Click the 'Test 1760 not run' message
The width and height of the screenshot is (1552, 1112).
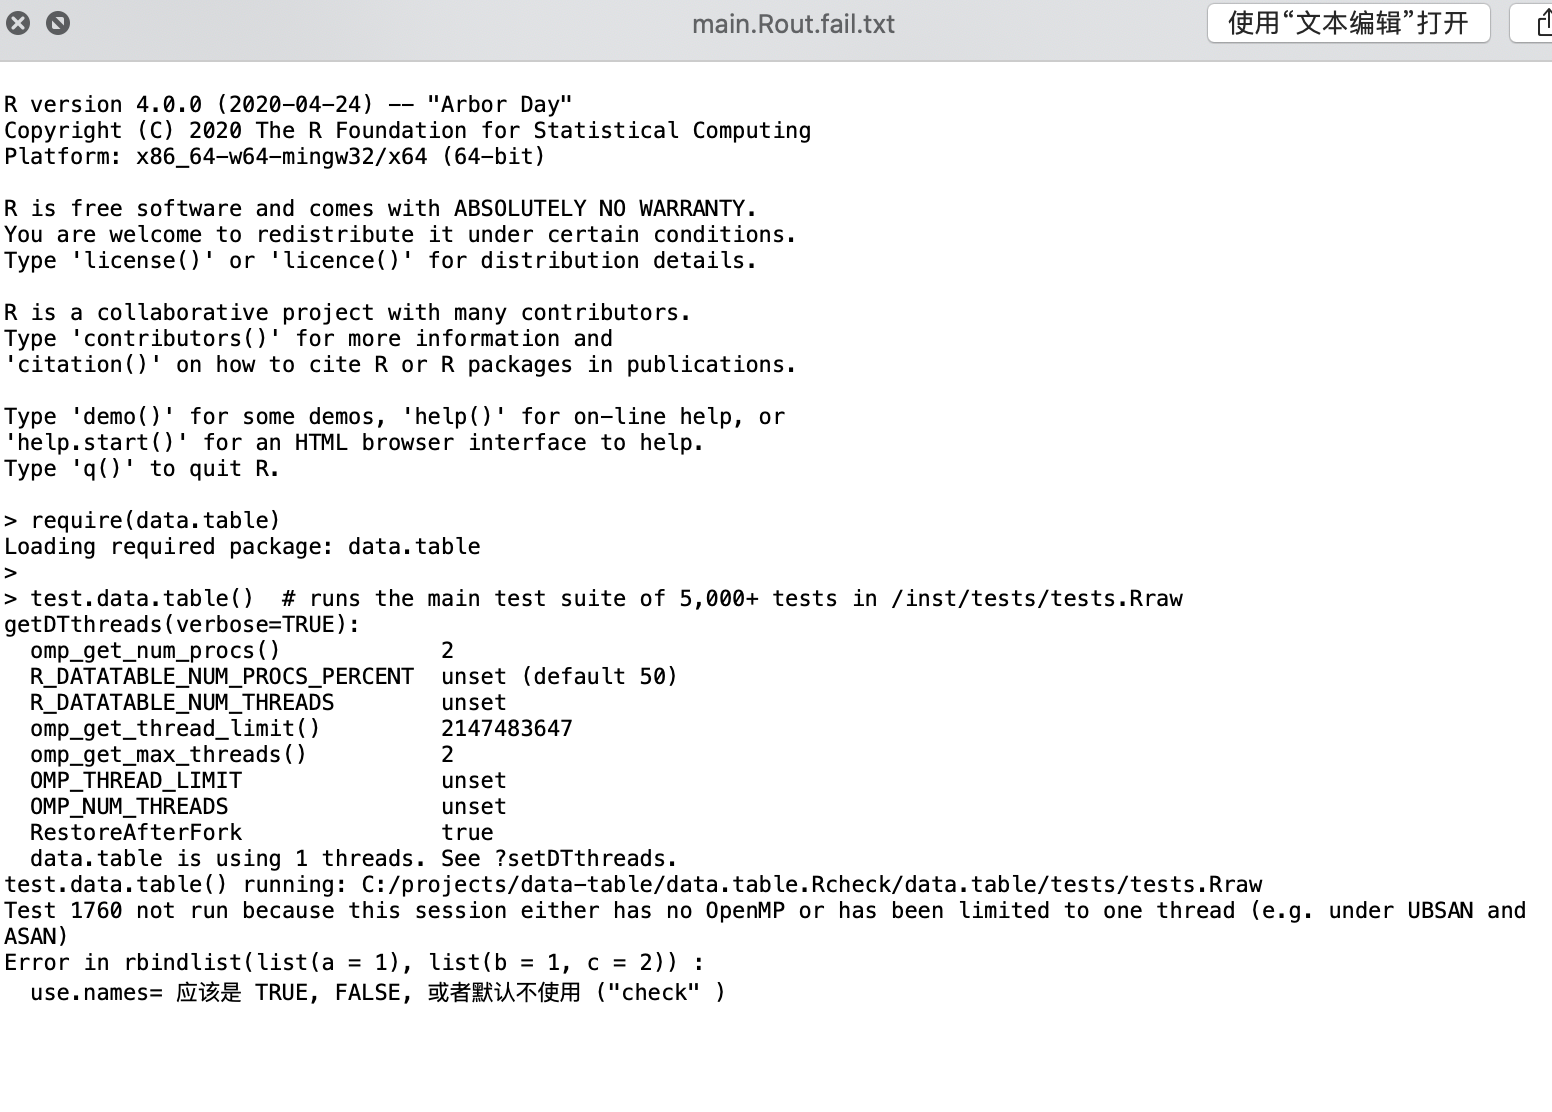click(x=765, y=923)
